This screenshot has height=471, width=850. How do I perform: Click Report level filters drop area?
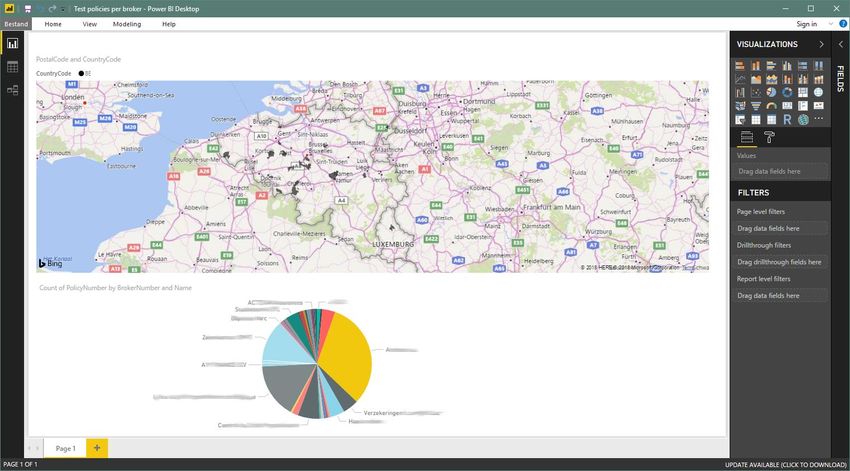(x=780, y=295)
